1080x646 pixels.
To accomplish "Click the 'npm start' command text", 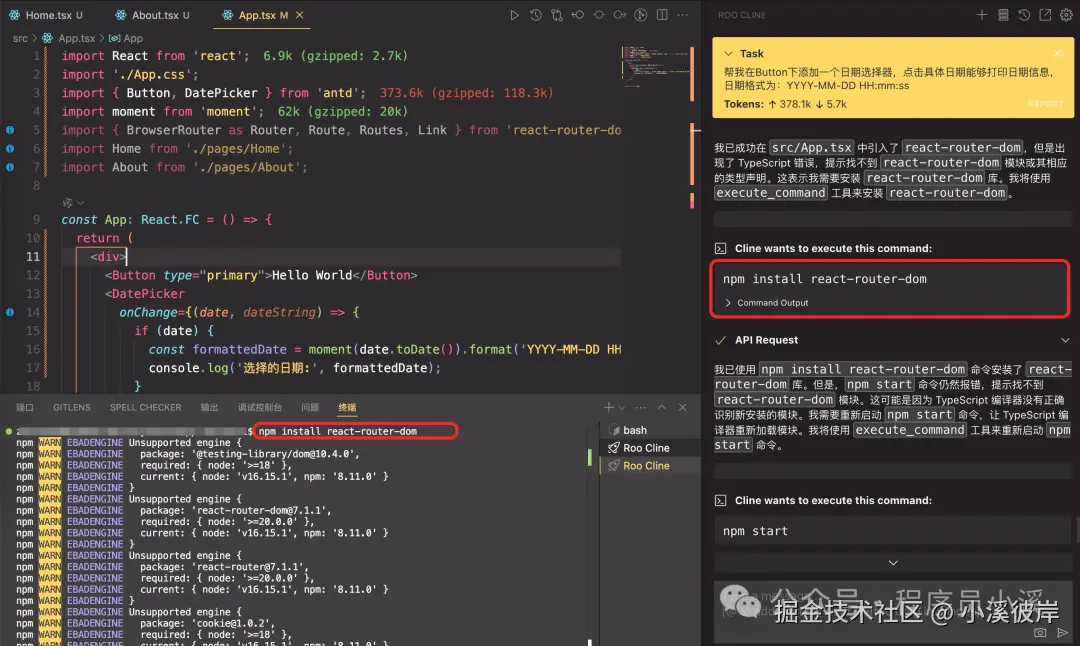I will [x=755, y=531].
